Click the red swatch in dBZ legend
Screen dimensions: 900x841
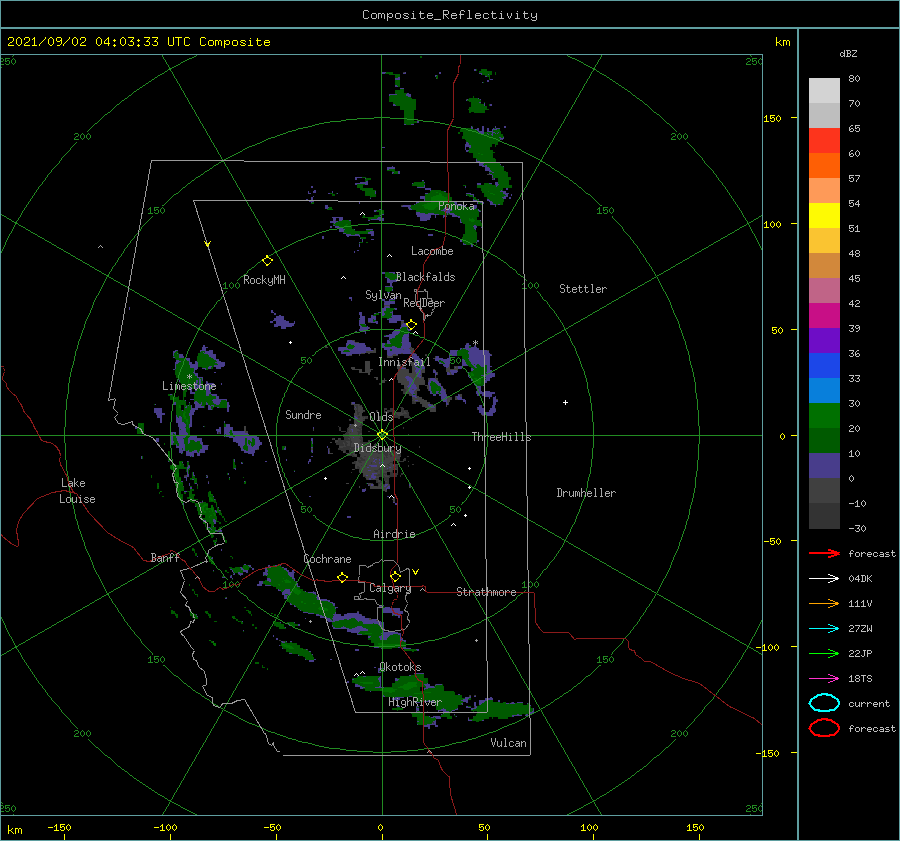coord(824,140)
